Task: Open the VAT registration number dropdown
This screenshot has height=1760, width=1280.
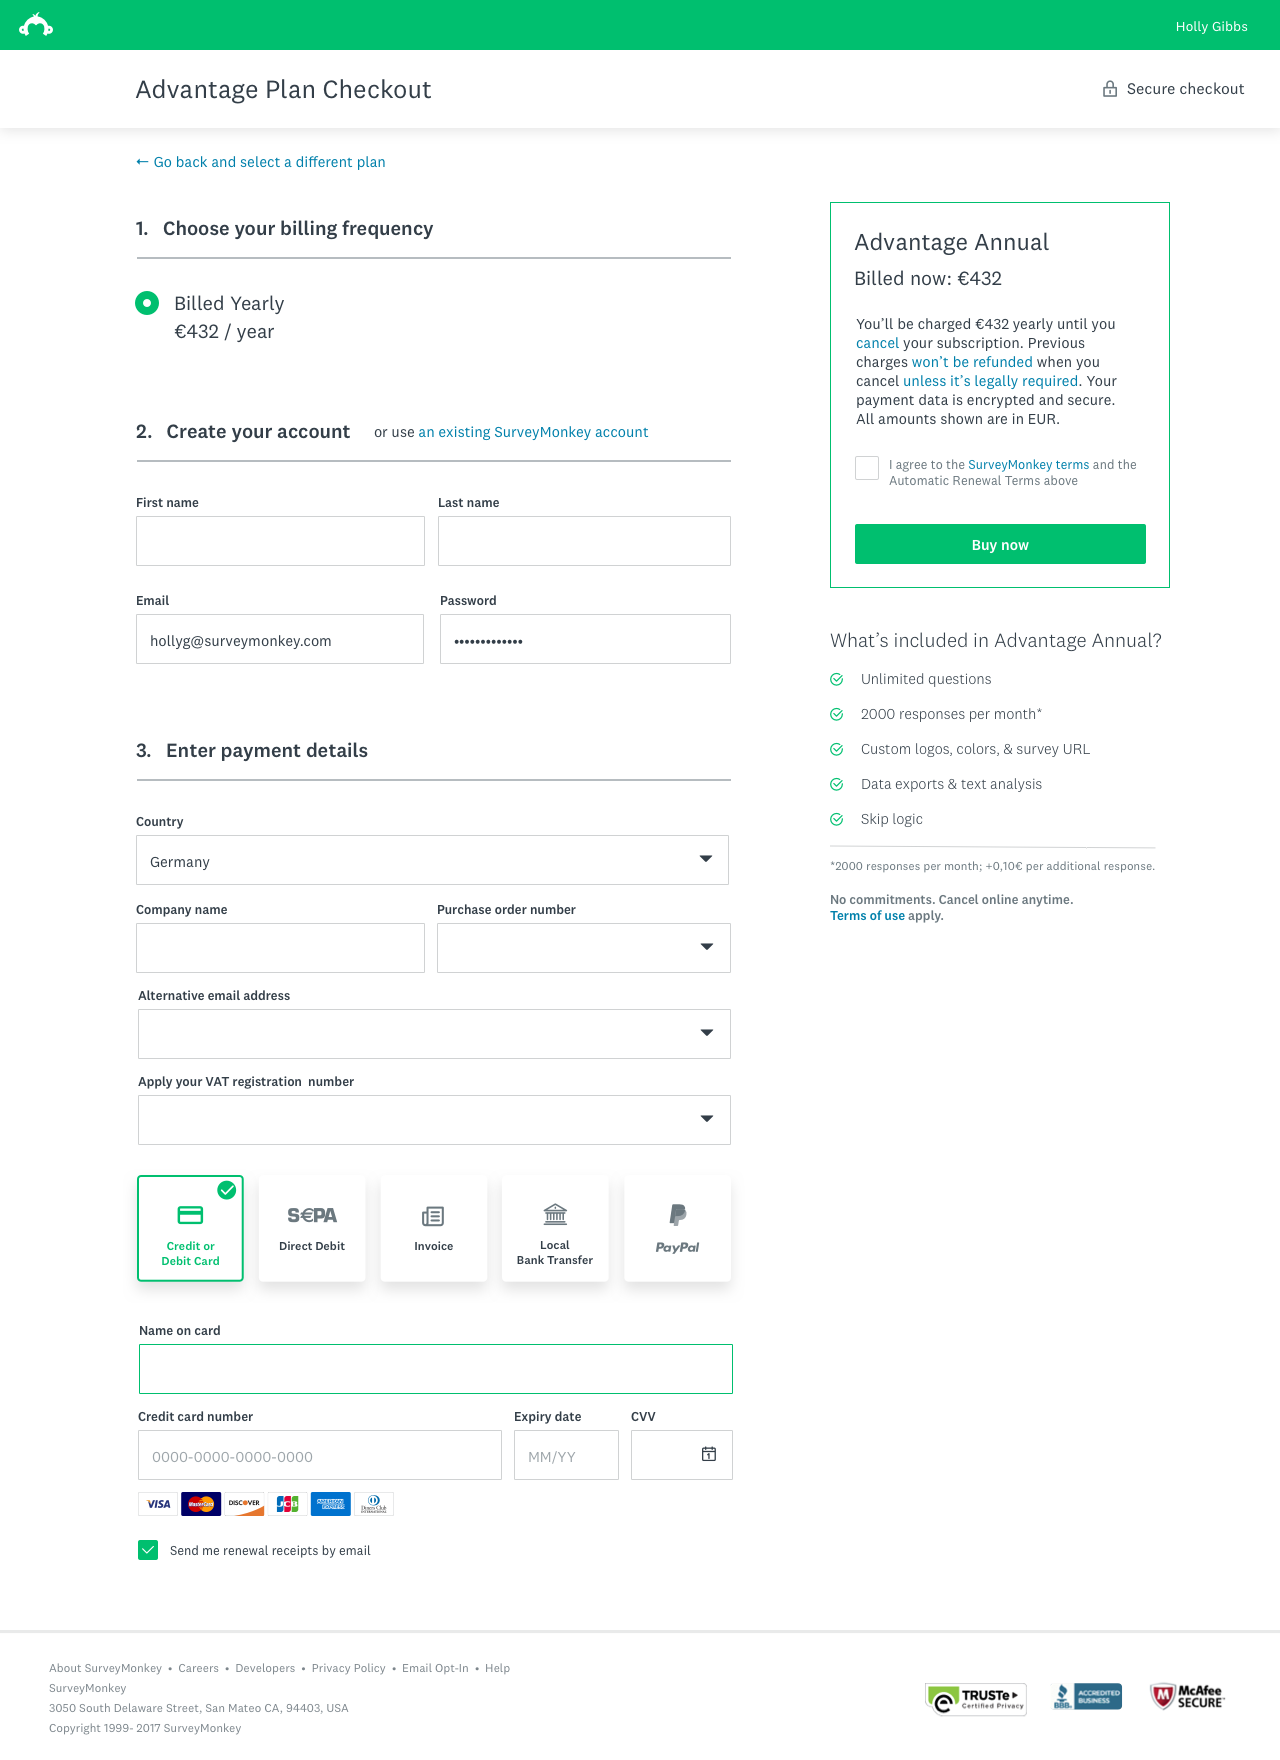Action: (434, 1120)
